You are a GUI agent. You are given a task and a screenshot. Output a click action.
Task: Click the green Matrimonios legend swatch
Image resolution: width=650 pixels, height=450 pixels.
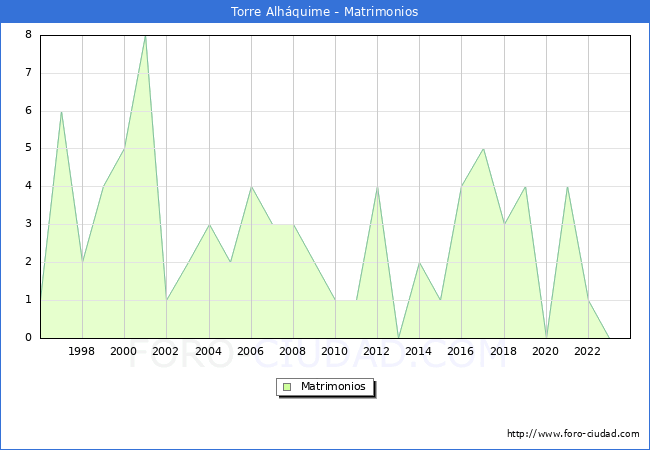pyautogui.click(x=287, y=387)
